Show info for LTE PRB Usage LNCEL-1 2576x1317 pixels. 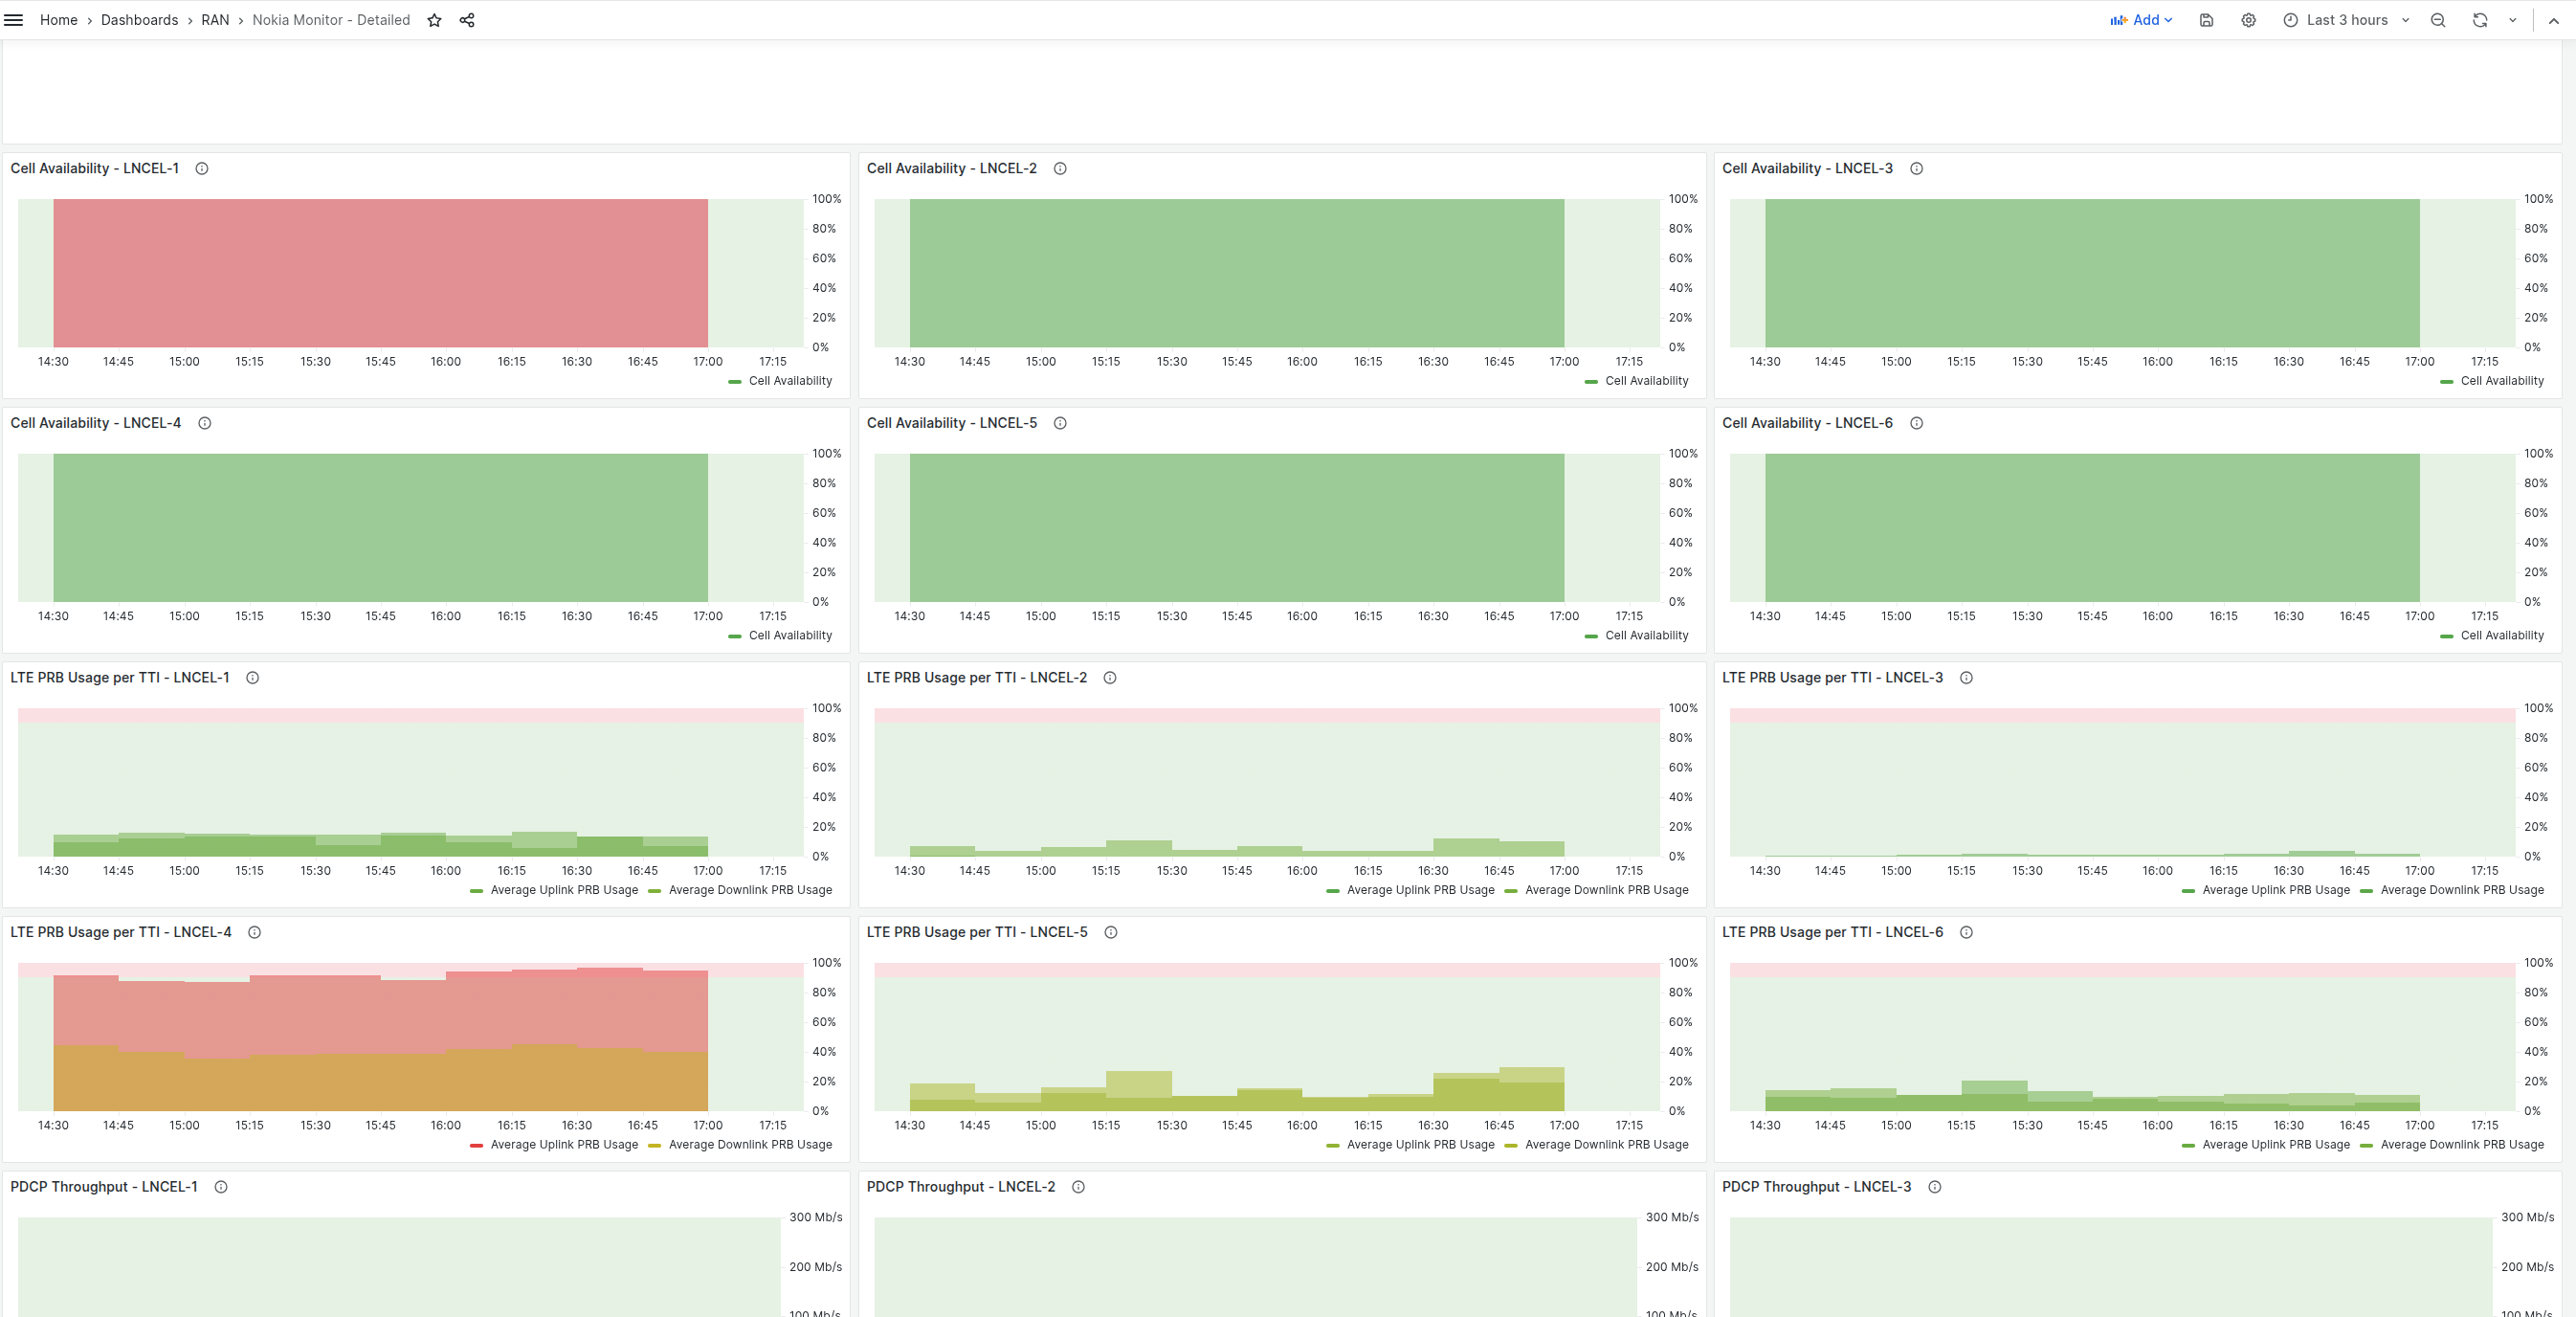[253, 677]
